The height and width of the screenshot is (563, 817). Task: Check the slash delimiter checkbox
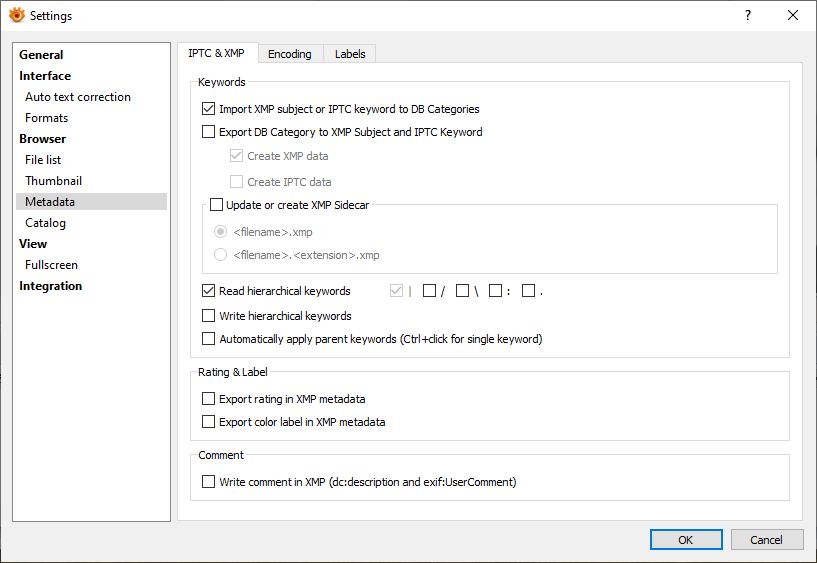click(429, 291)
